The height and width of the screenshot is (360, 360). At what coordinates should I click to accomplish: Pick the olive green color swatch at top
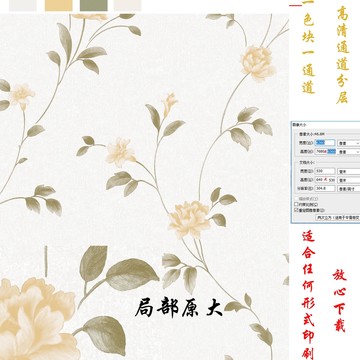click(x=94, y=5)
